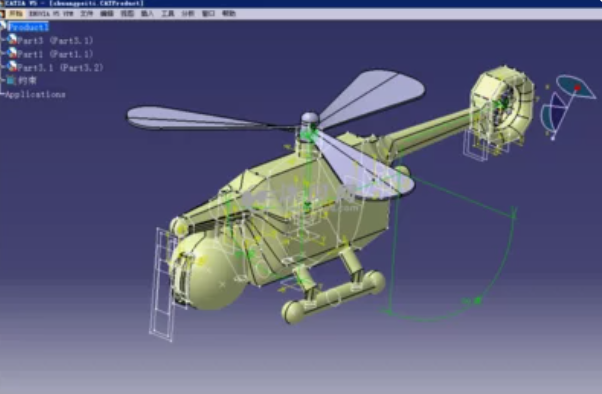Open the 文件 (File) menu
The image size is (602, 394).
(86, 13)
